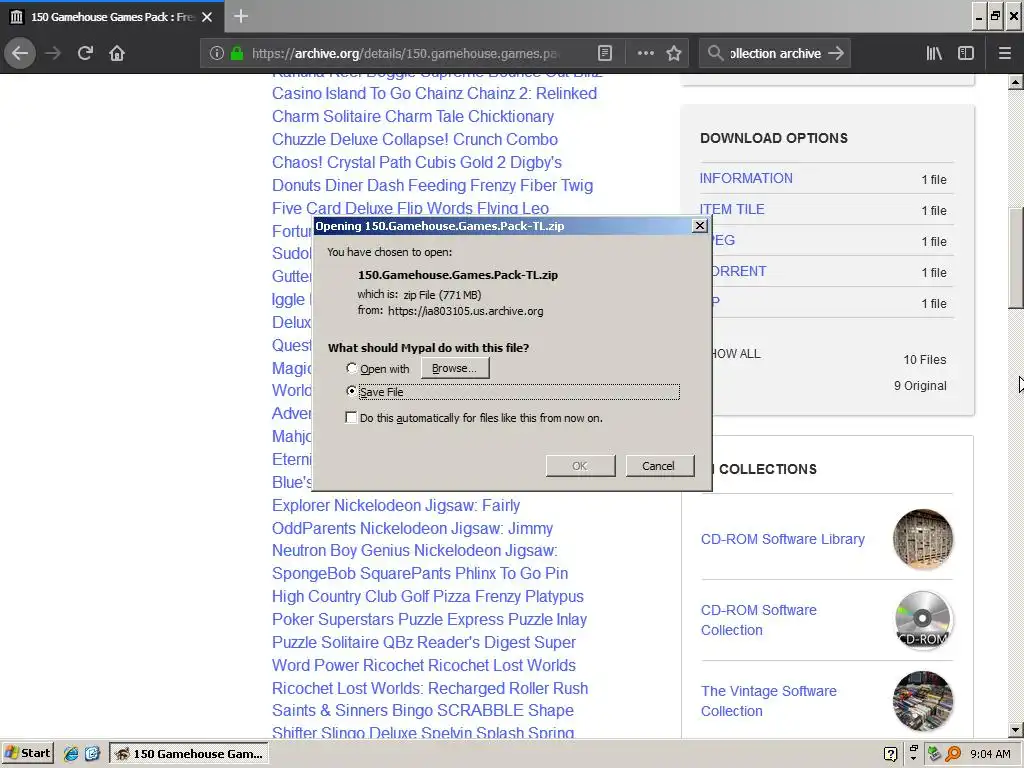Reload the current page
This screenshot has width=1024, height=768.
[85, 53]
